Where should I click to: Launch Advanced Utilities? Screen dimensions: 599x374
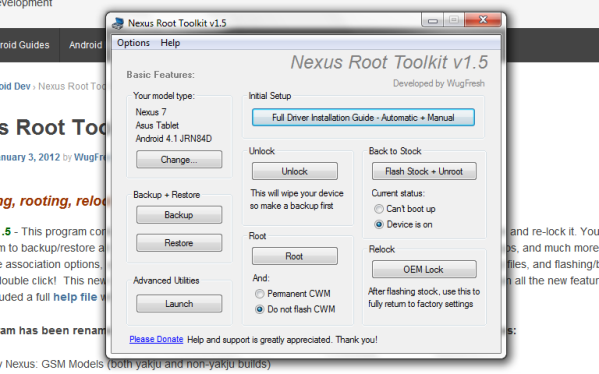point(179,304)
